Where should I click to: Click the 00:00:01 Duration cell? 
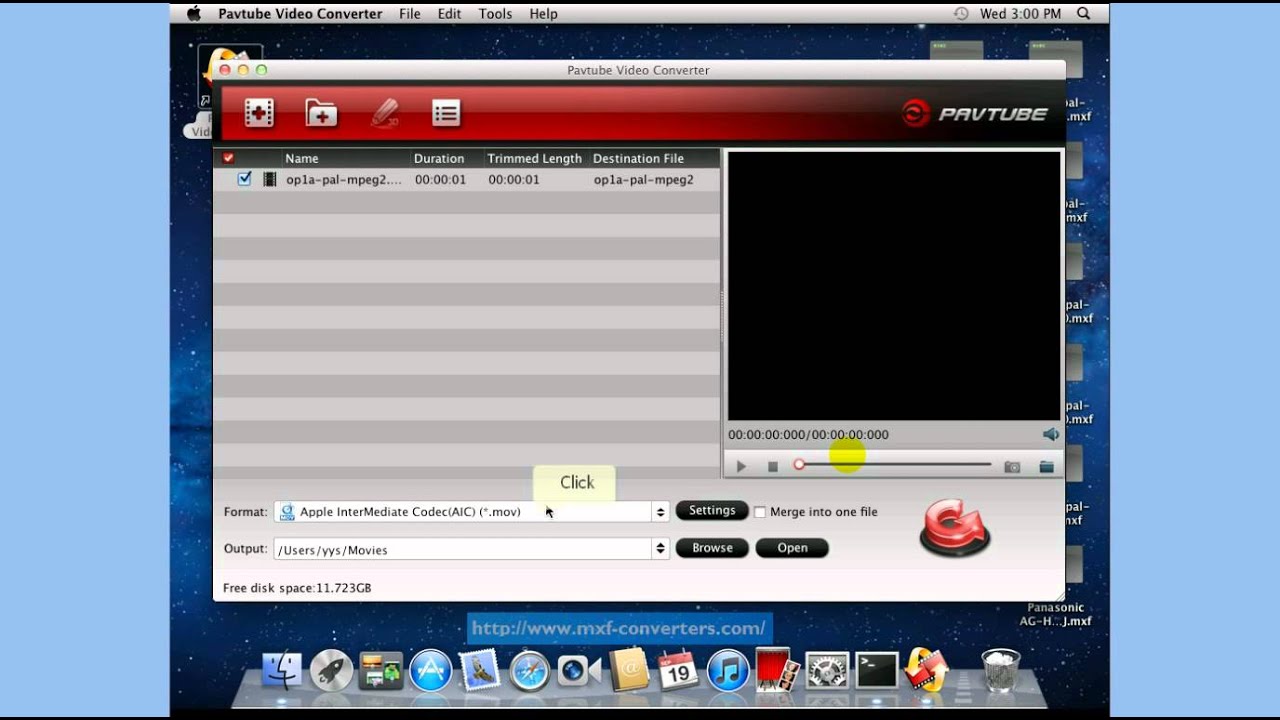click(x=440, y=180)
